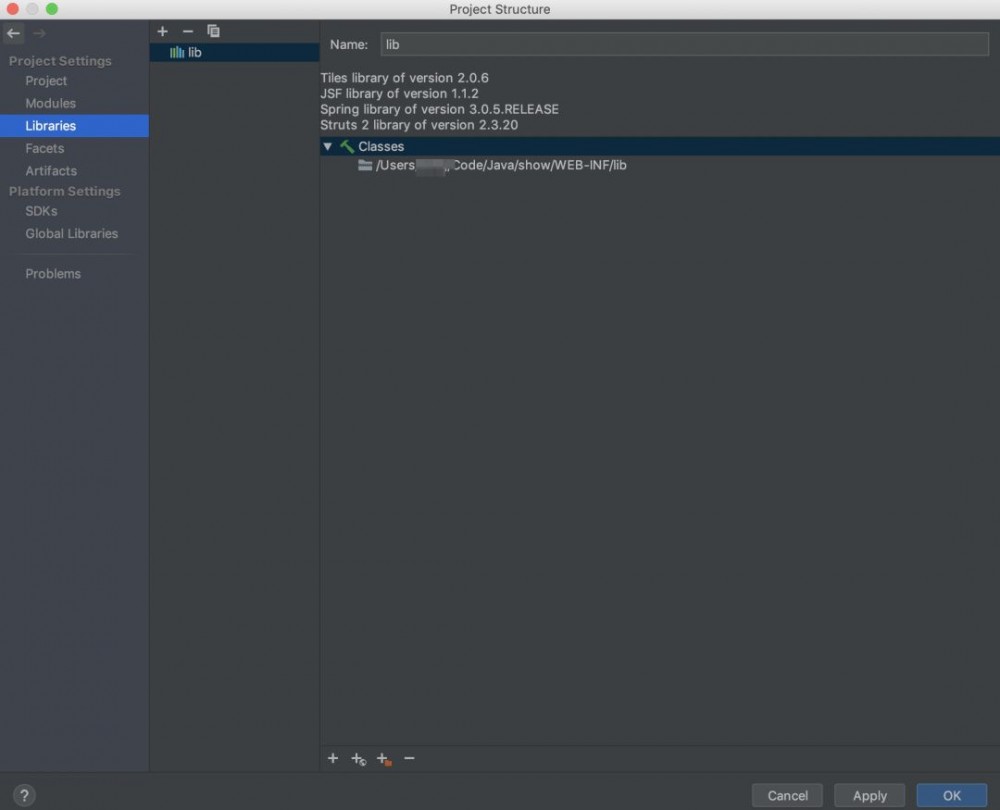Click the red close window button
Screen dimensions: 1000x810
pos(12,9)
